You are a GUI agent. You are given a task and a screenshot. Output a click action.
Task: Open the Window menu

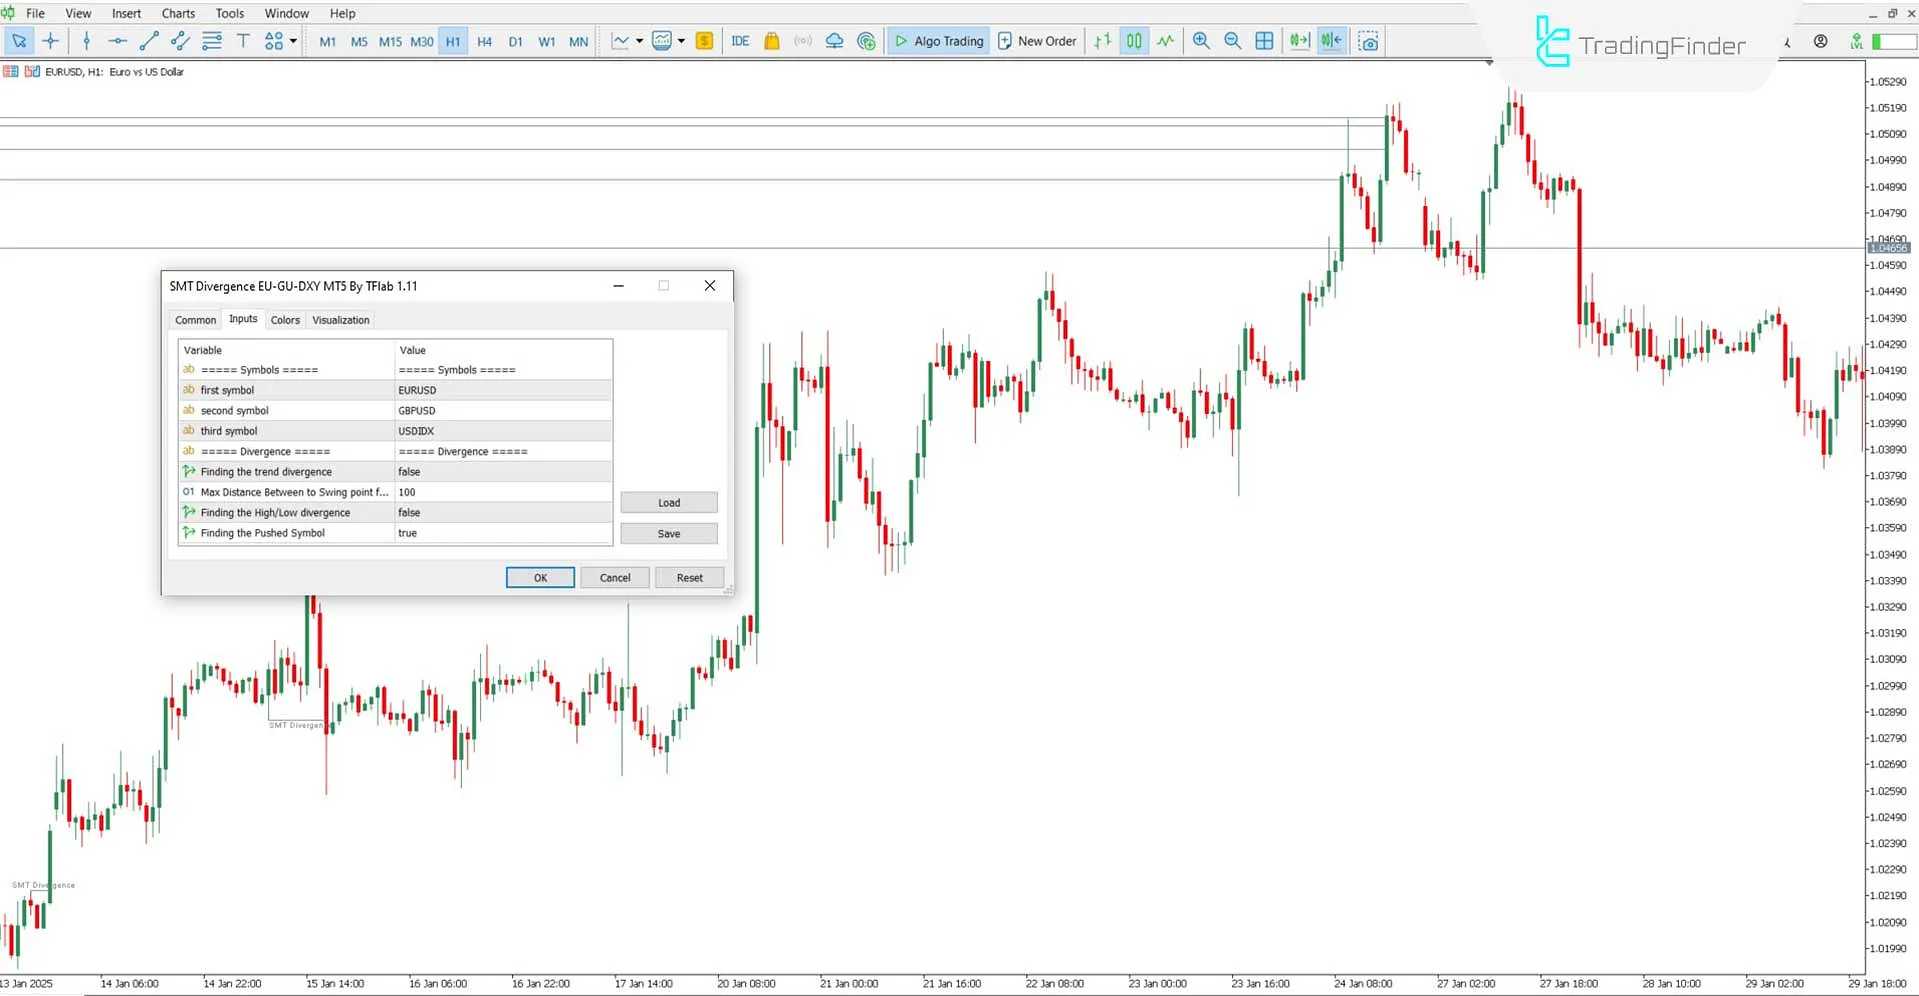click(287, 13)
